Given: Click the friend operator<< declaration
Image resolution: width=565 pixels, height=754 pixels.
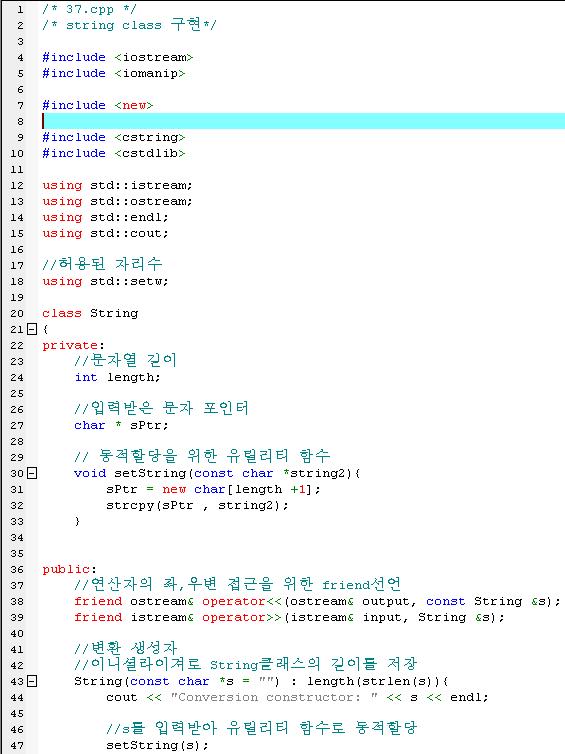Looking at the screenshot, I should (x=317, y=601).
